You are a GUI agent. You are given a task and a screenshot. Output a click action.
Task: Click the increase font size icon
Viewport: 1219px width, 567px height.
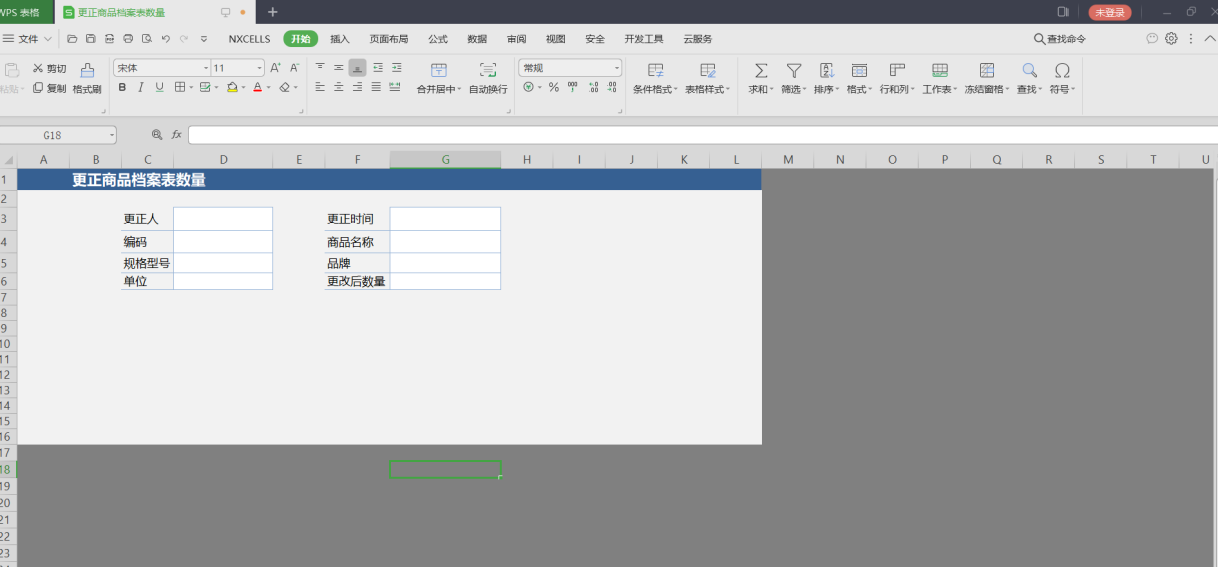276,68
